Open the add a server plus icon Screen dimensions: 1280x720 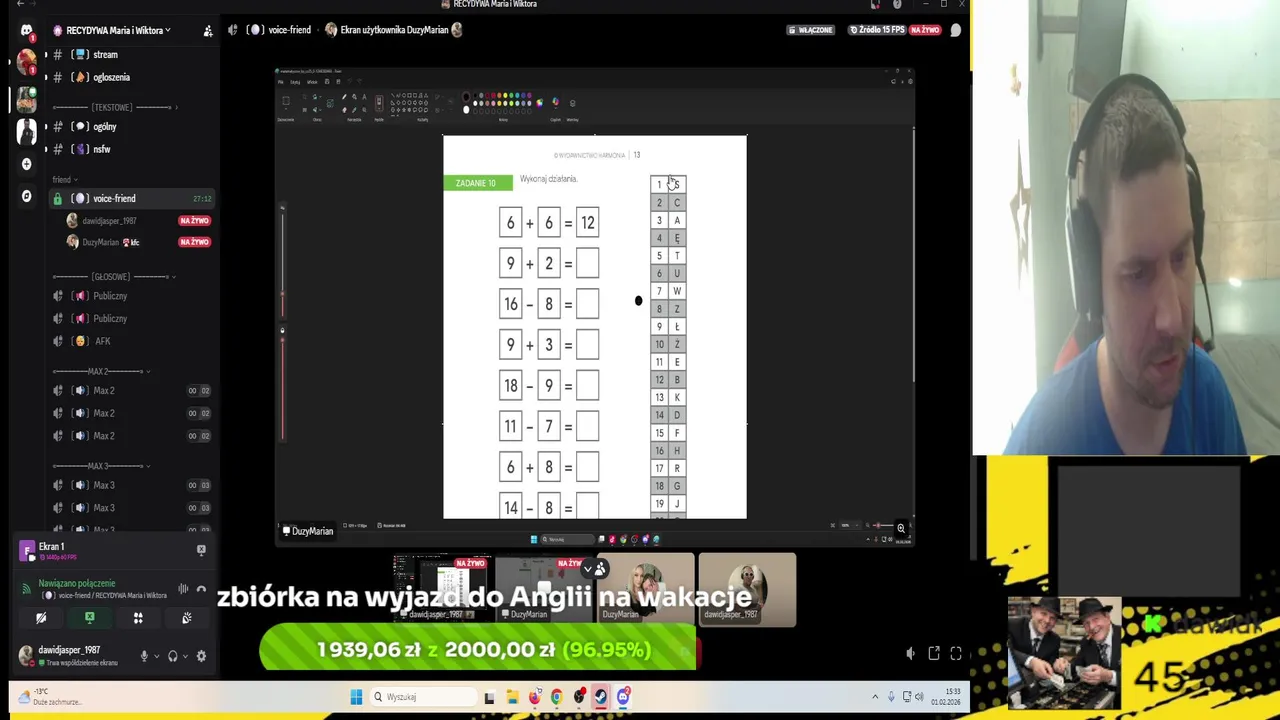27,164
